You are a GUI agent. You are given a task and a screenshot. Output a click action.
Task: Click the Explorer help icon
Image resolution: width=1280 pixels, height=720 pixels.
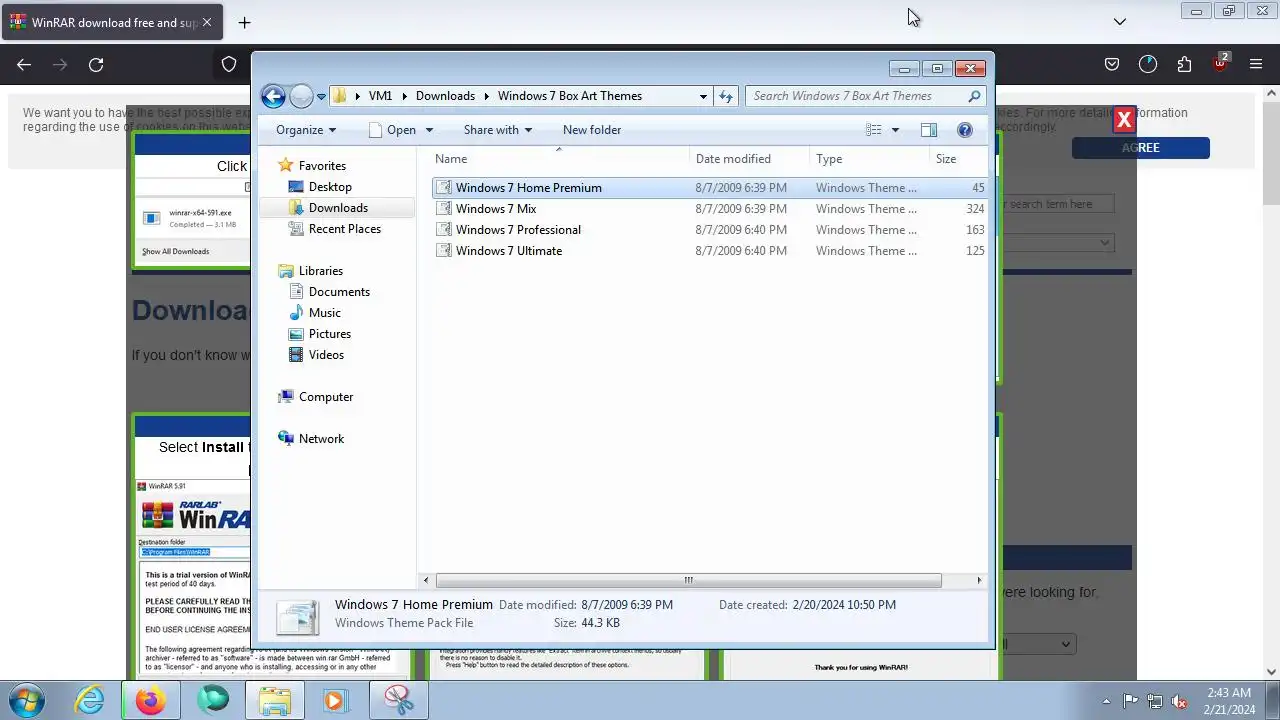coord(965,130)
